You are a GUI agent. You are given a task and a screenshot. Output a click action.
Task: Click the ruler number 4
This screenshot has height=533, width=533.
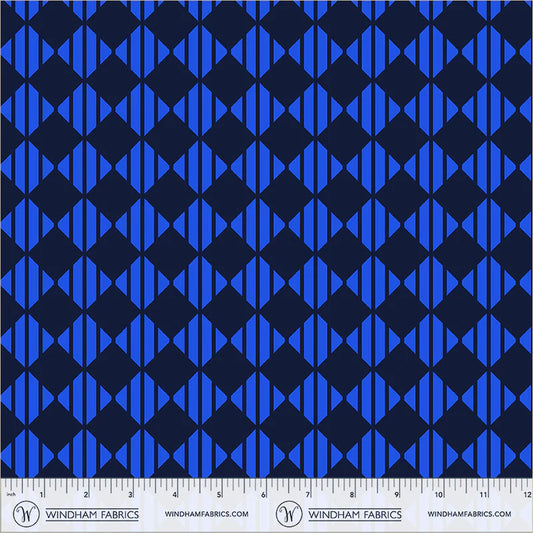pyautogui.click(x=174, y=495)
